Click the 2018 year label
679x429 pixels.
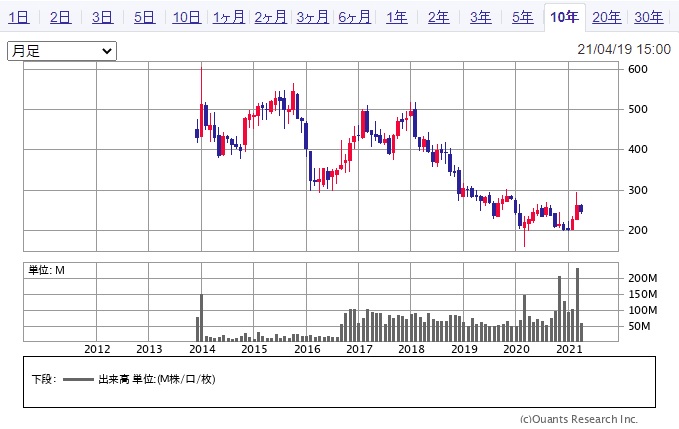tap(411, 349)
